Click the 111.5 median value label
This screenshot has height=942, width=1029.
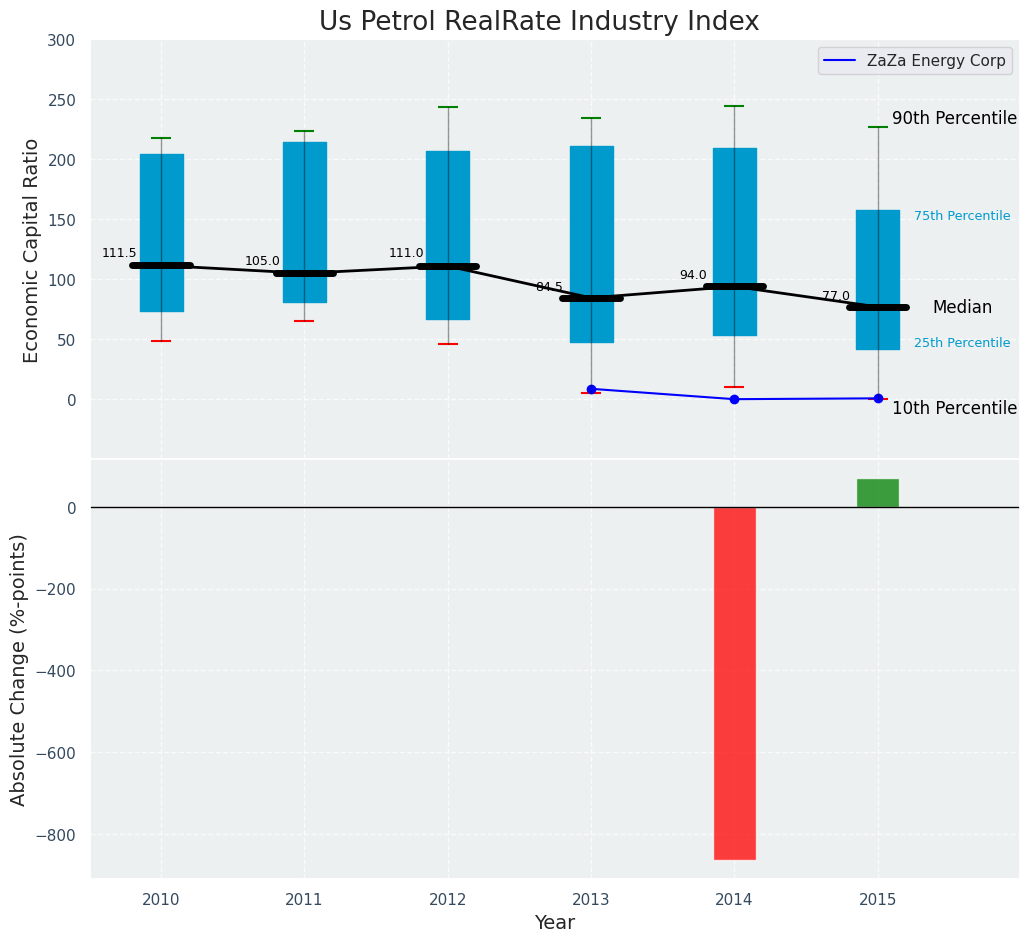click(119, 254)
